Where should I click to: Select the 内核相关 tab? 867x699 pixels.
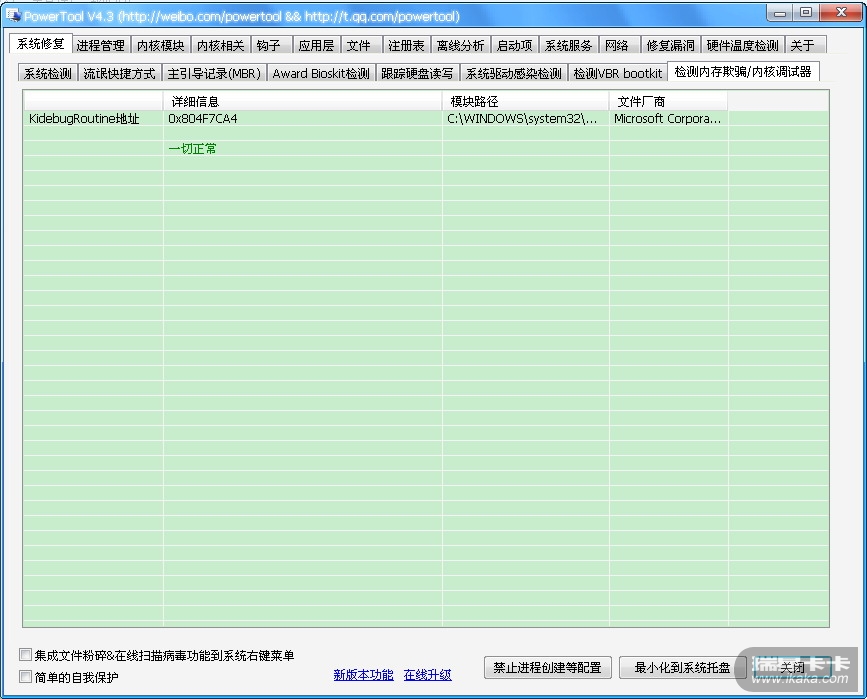point(221,45)
